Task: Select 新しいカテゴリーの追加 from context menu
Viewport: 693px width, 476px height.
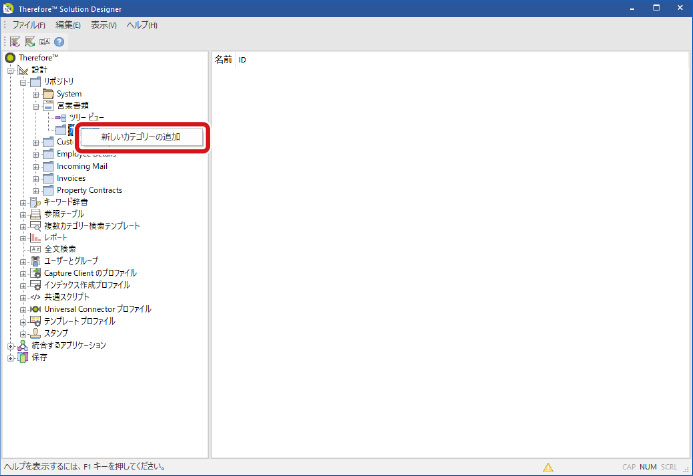Action: click(x=141, y=136)
